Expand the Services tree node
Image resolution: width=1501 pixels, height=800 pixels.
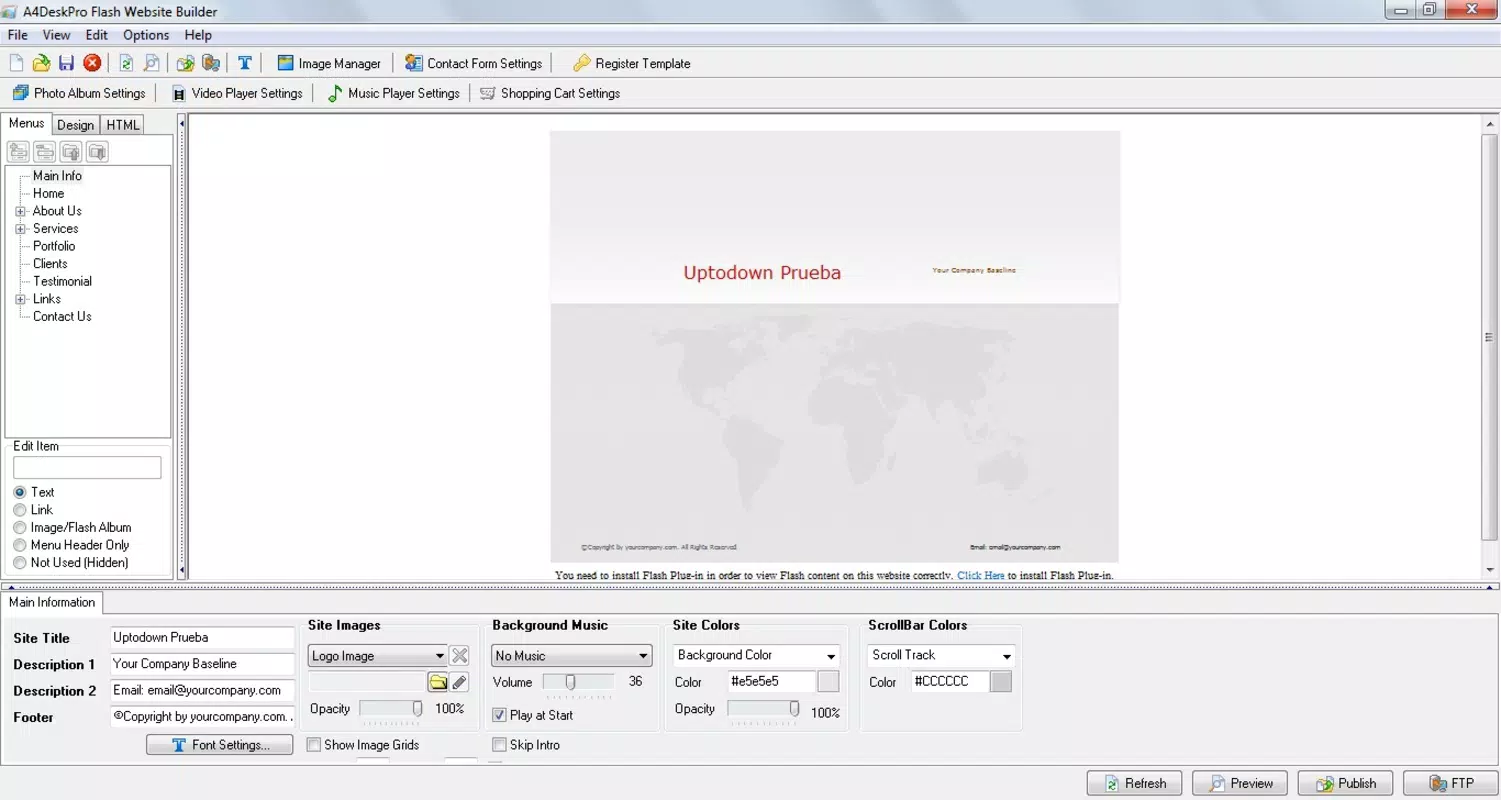[x=20, y=229]
